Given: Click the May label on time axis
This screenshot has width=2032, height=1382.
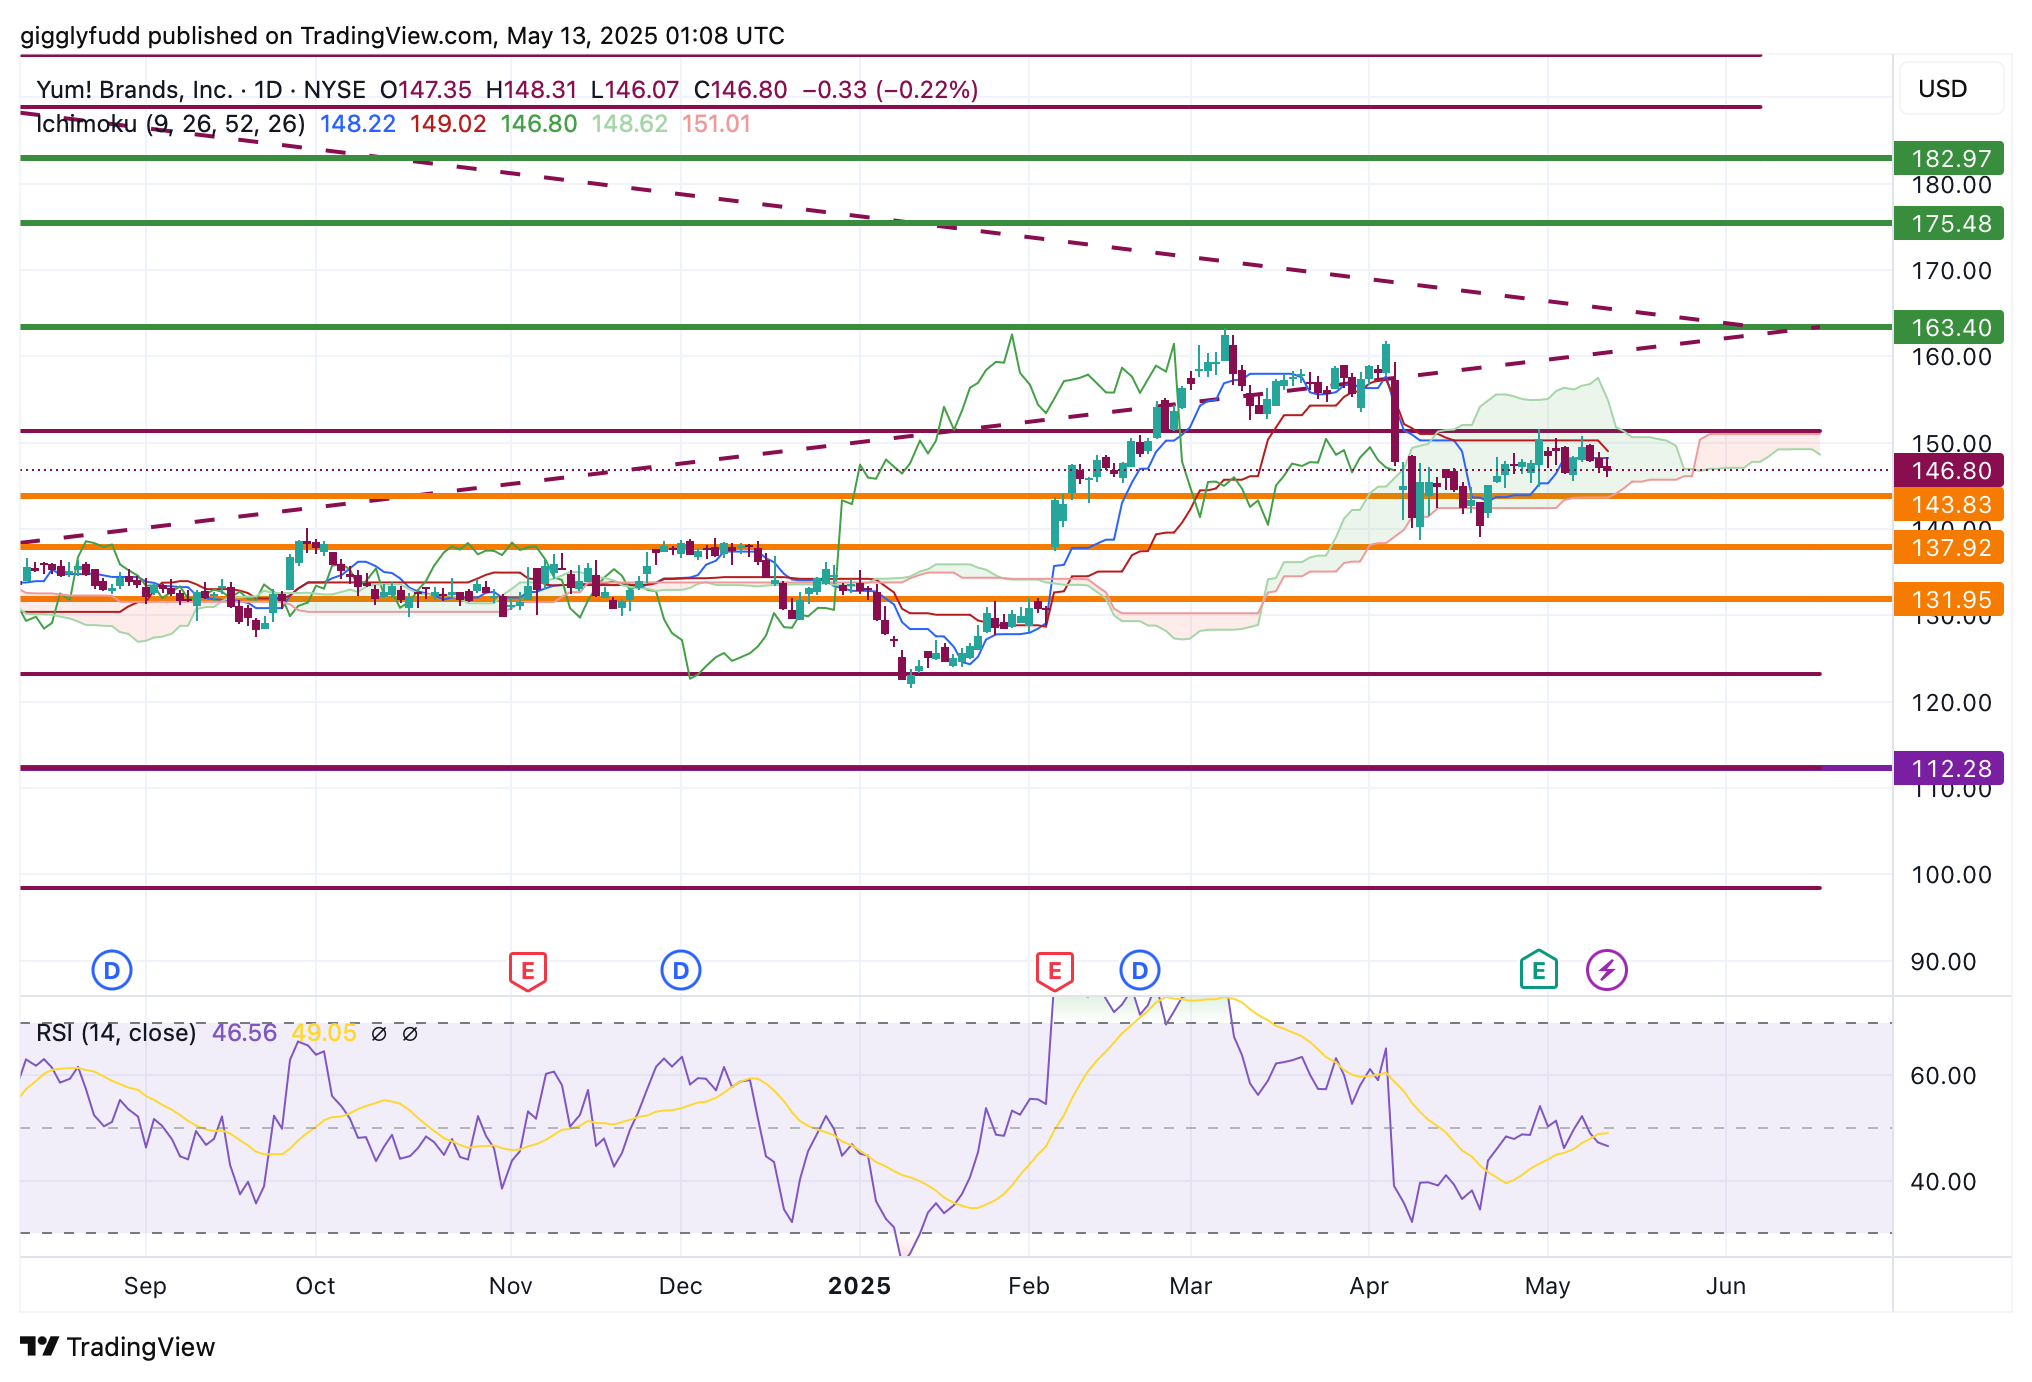Looking at the screenshot, I should click(1547, 1286).
